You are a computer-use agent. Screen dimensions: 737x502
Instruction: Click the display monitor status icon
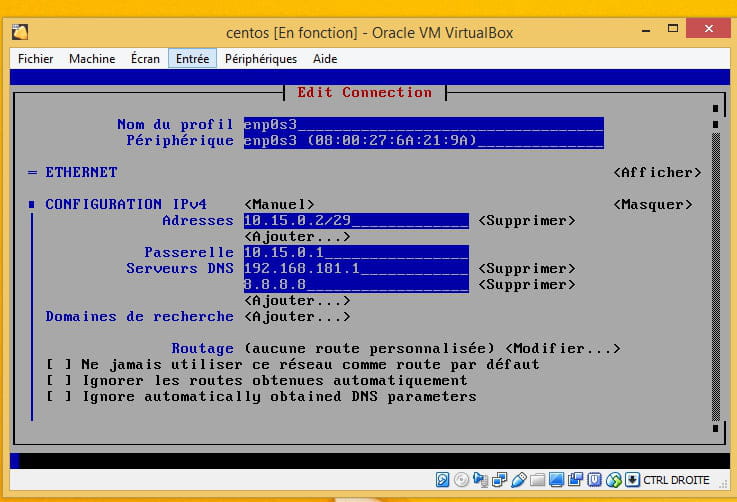click(556, 481)
